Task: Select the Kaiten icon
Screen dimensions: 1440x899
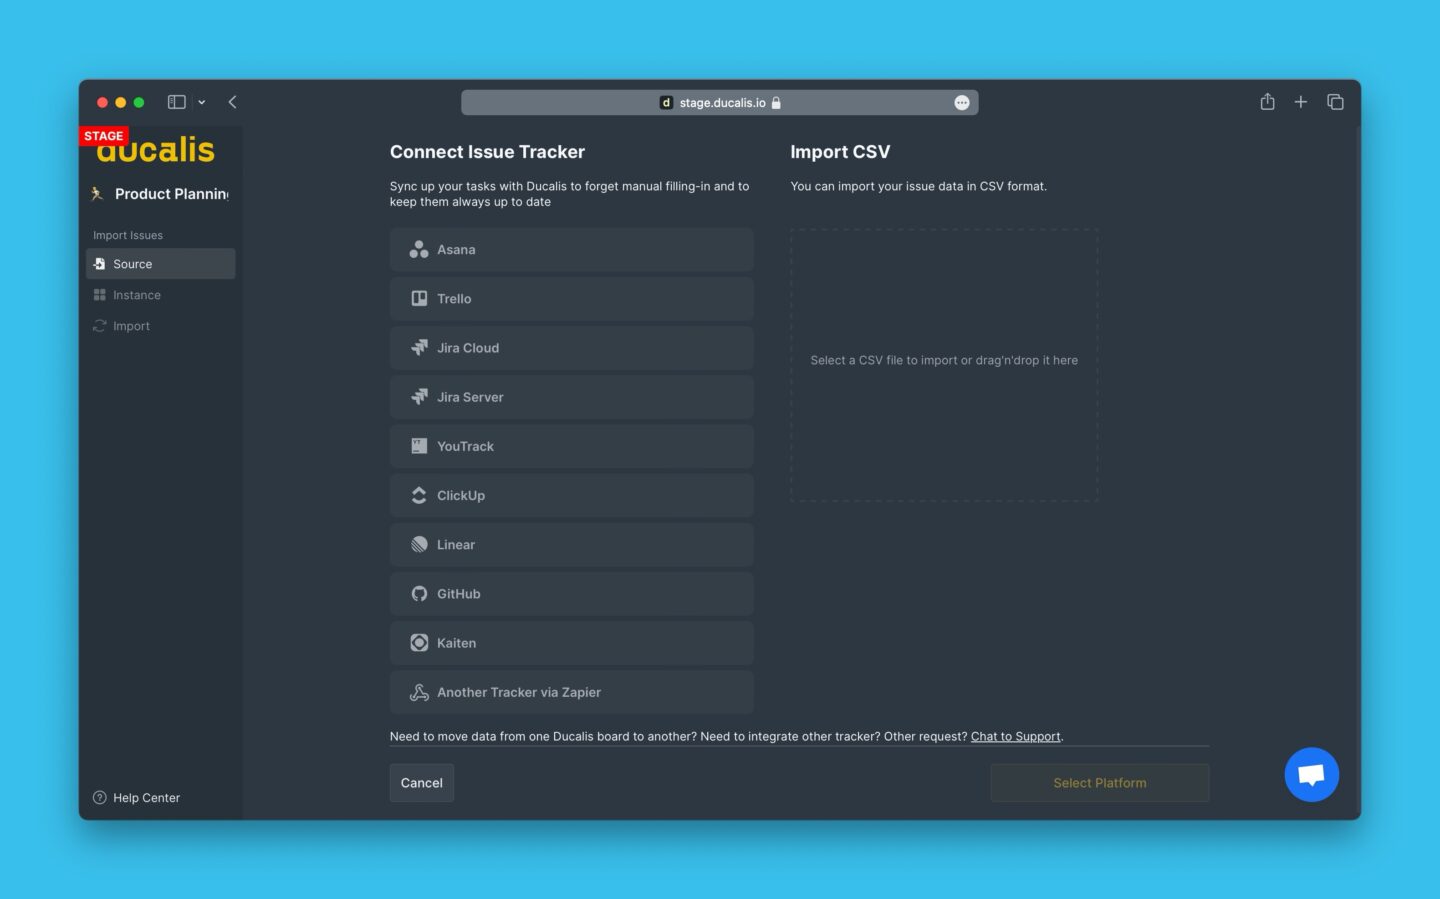Action: pos(419,643)
